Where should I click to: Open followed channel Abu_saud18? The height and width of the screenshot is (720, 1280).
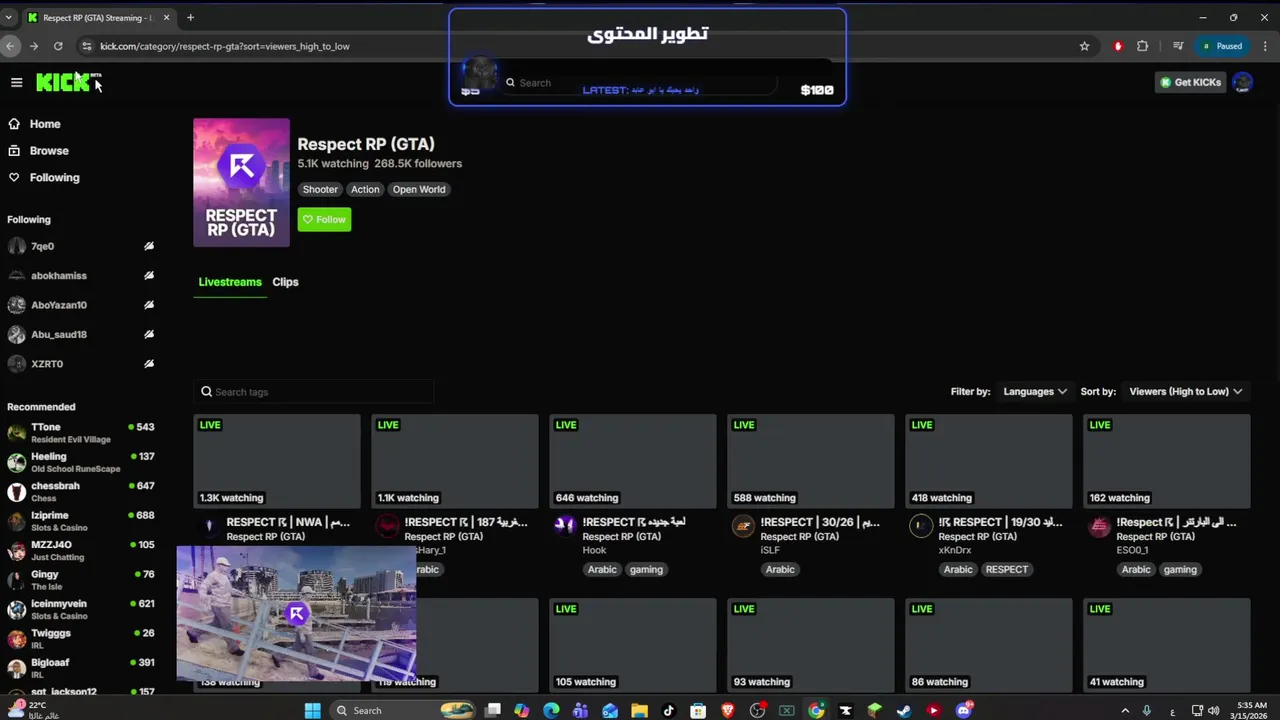click(x=58, y=335)
